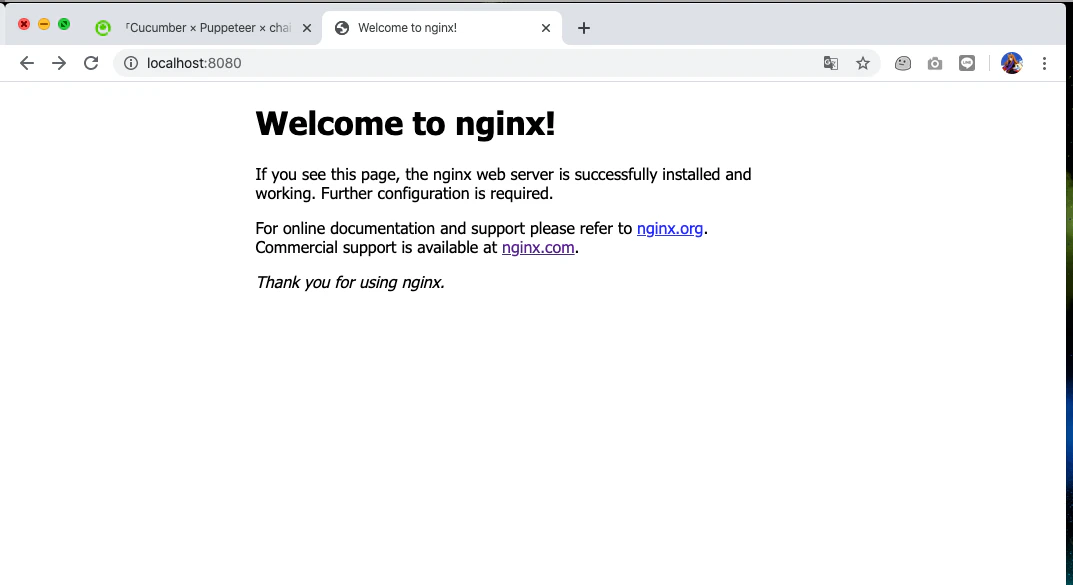Close the Chrome window with the red button

coord(24,25)
